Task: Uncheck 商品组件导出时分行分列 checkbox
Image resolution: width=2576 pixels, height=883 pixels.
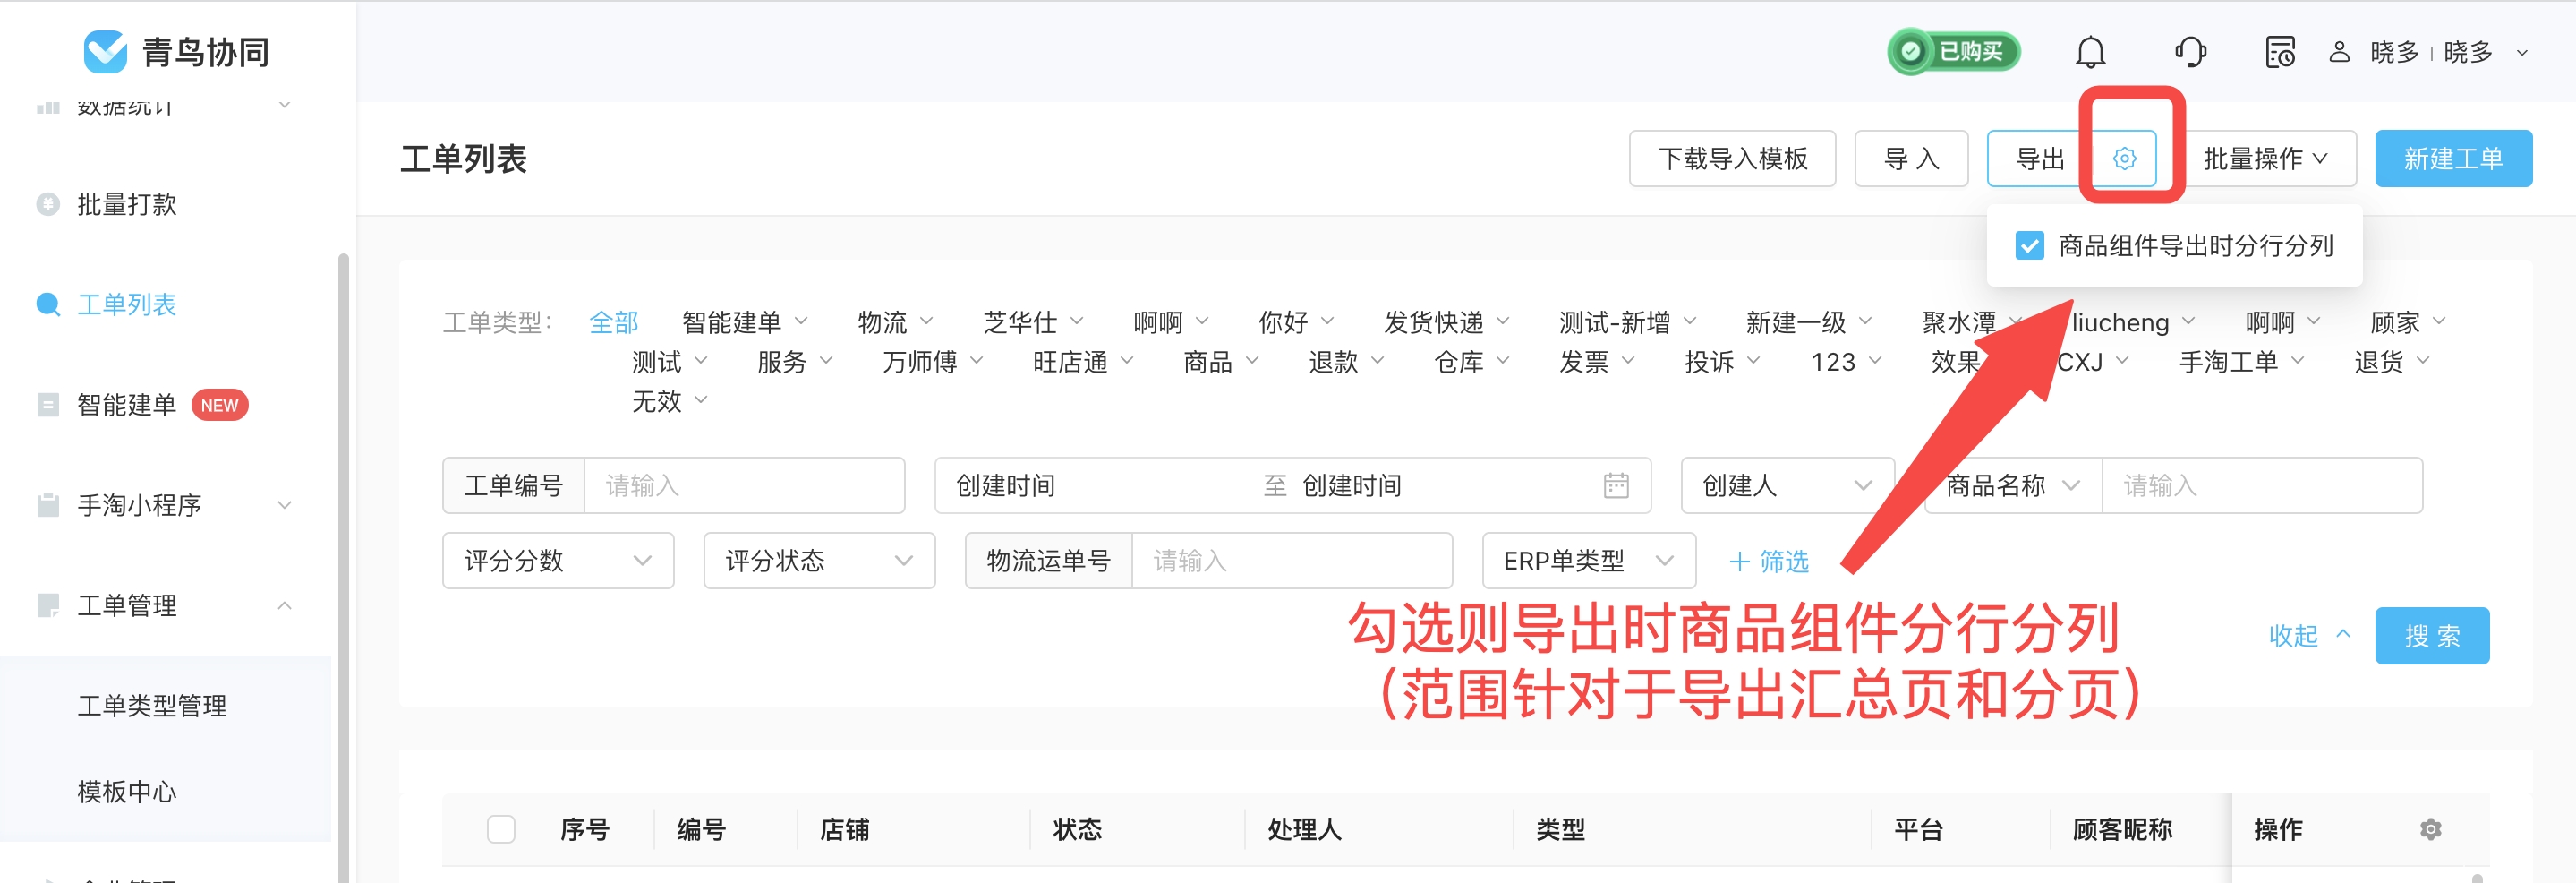Action: point(2030,245)
